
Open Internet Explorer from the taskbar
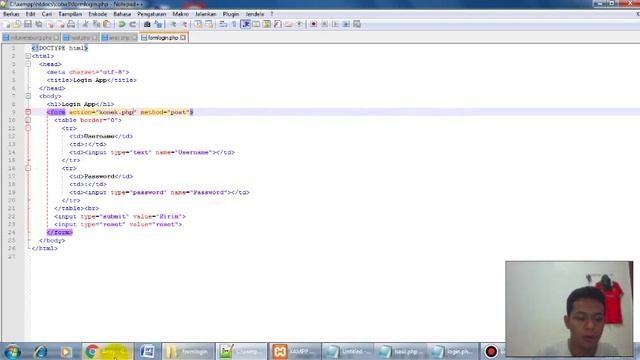40,351
